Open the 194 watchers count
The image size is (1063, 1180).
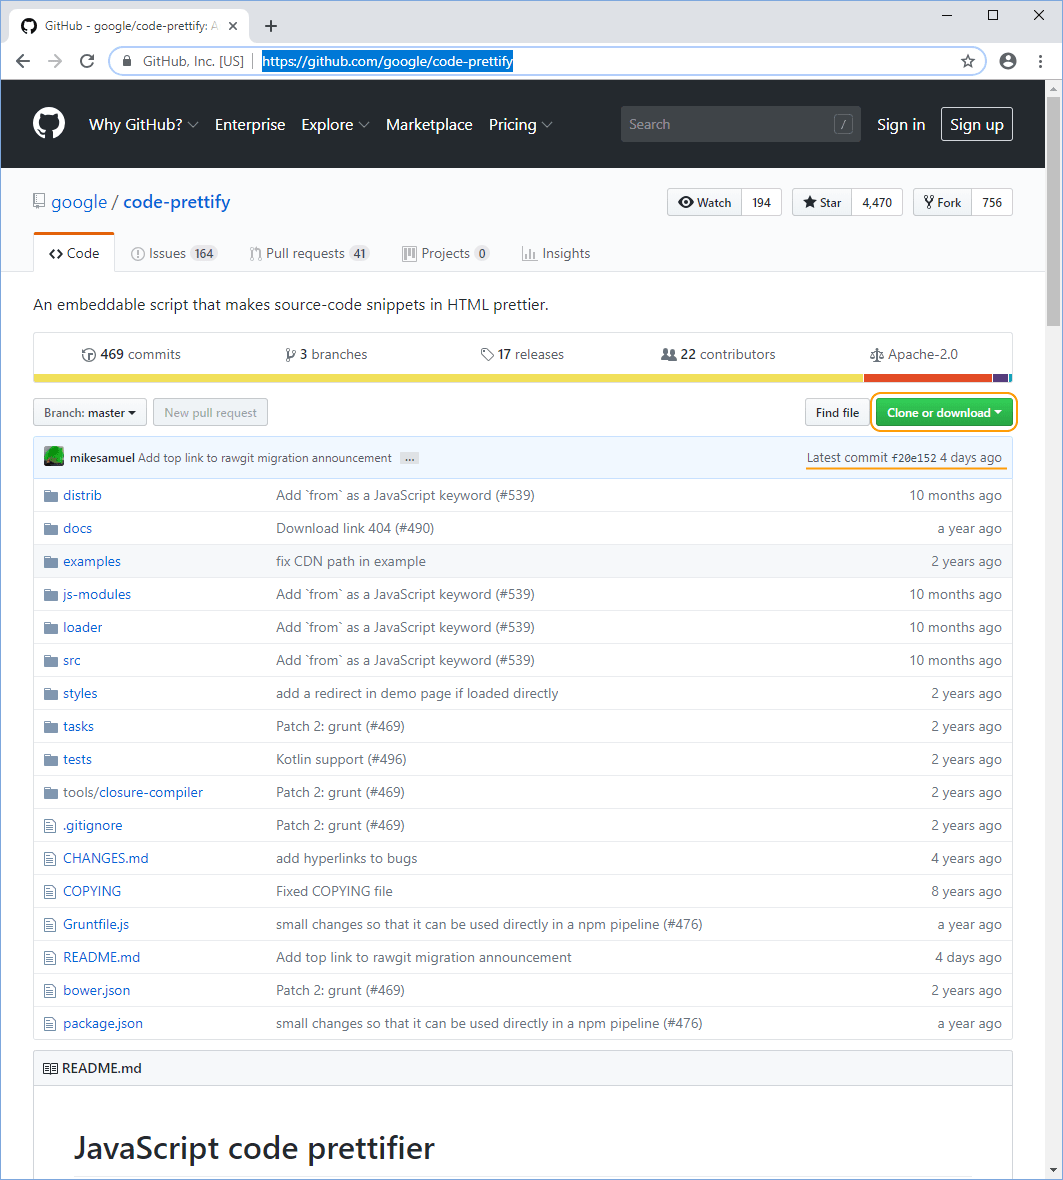click(761, 202)
